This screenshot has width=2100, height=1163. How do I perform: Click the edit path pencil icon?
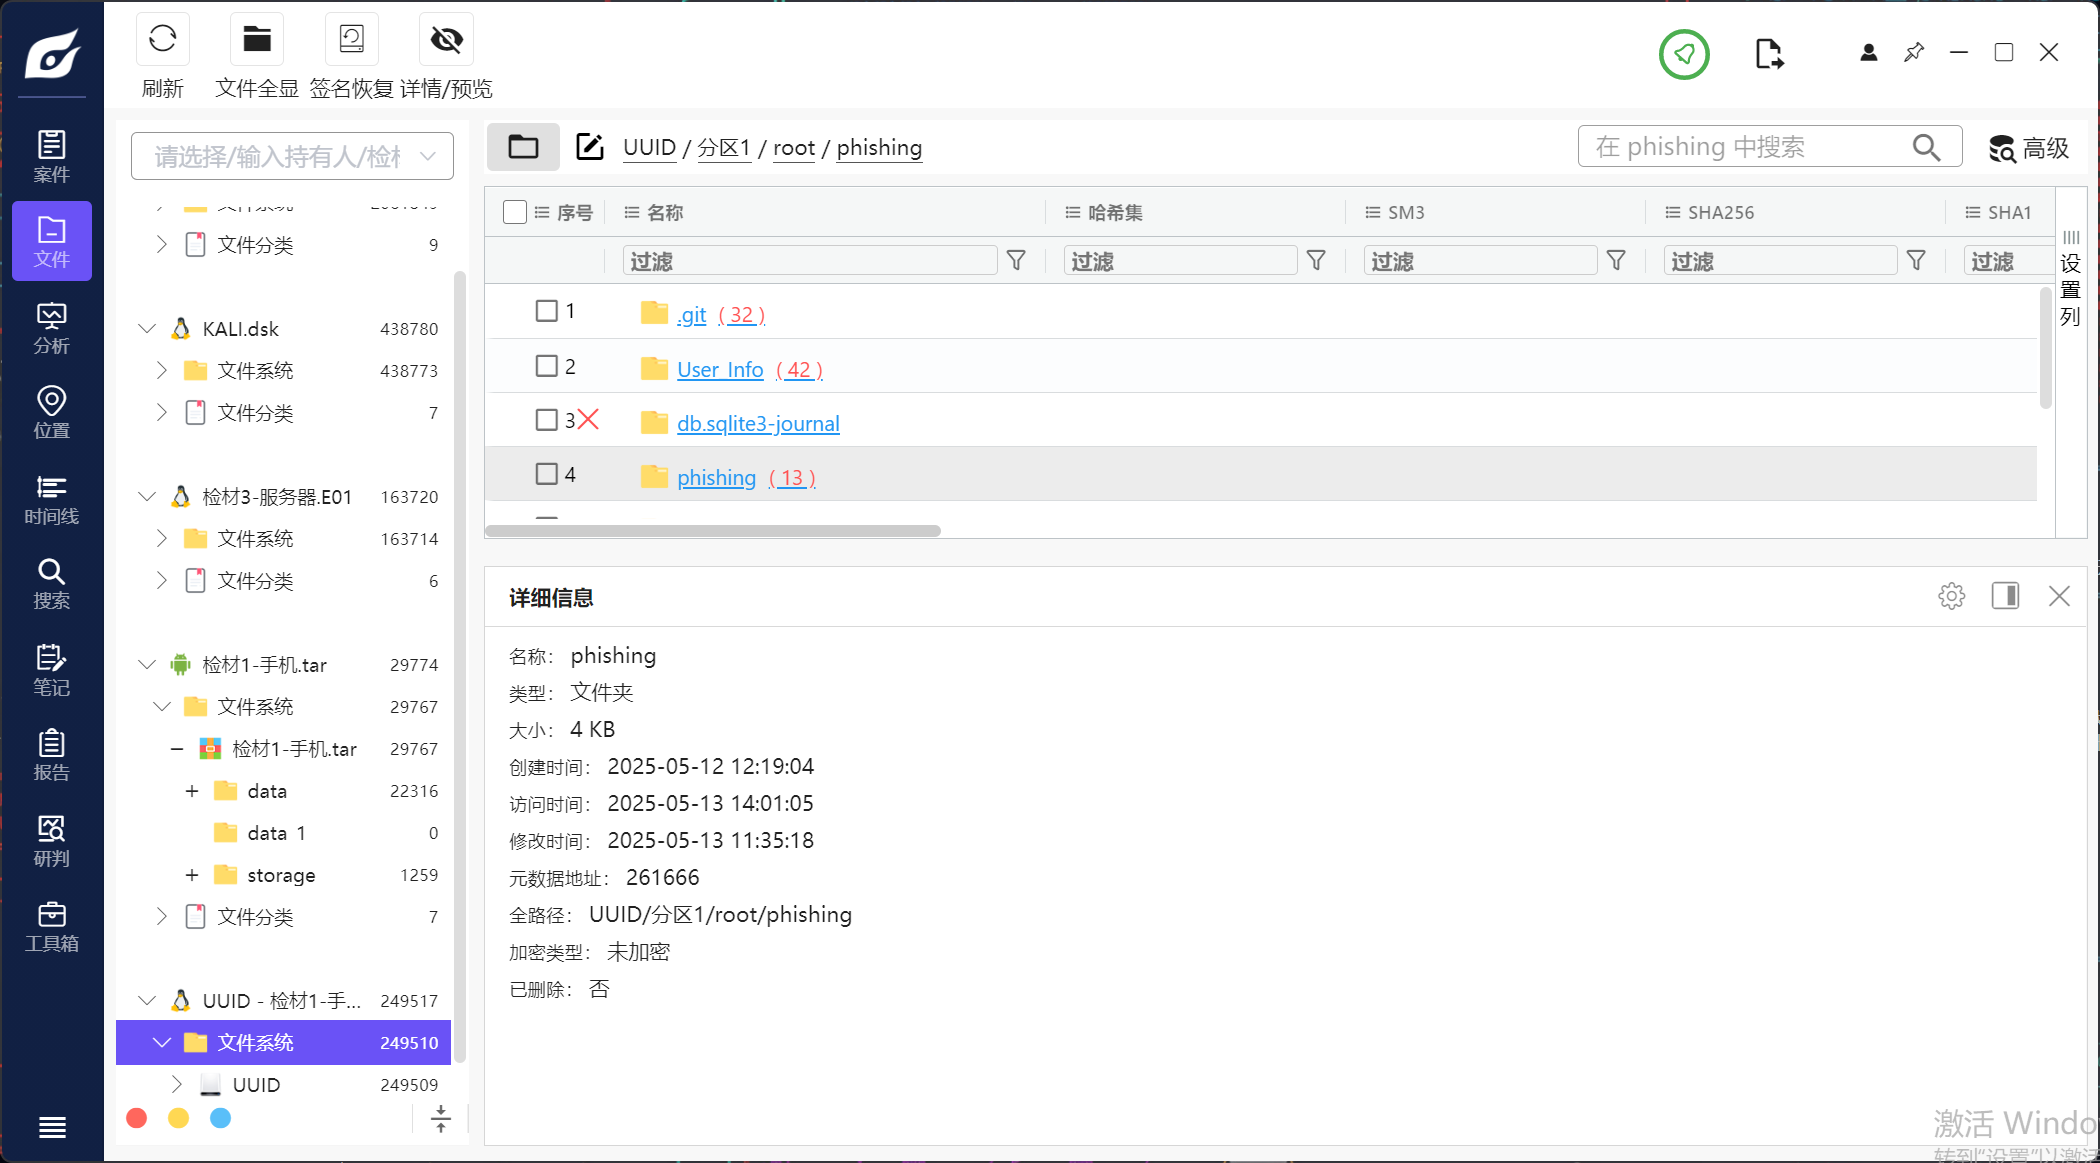[x=590, y=147]
